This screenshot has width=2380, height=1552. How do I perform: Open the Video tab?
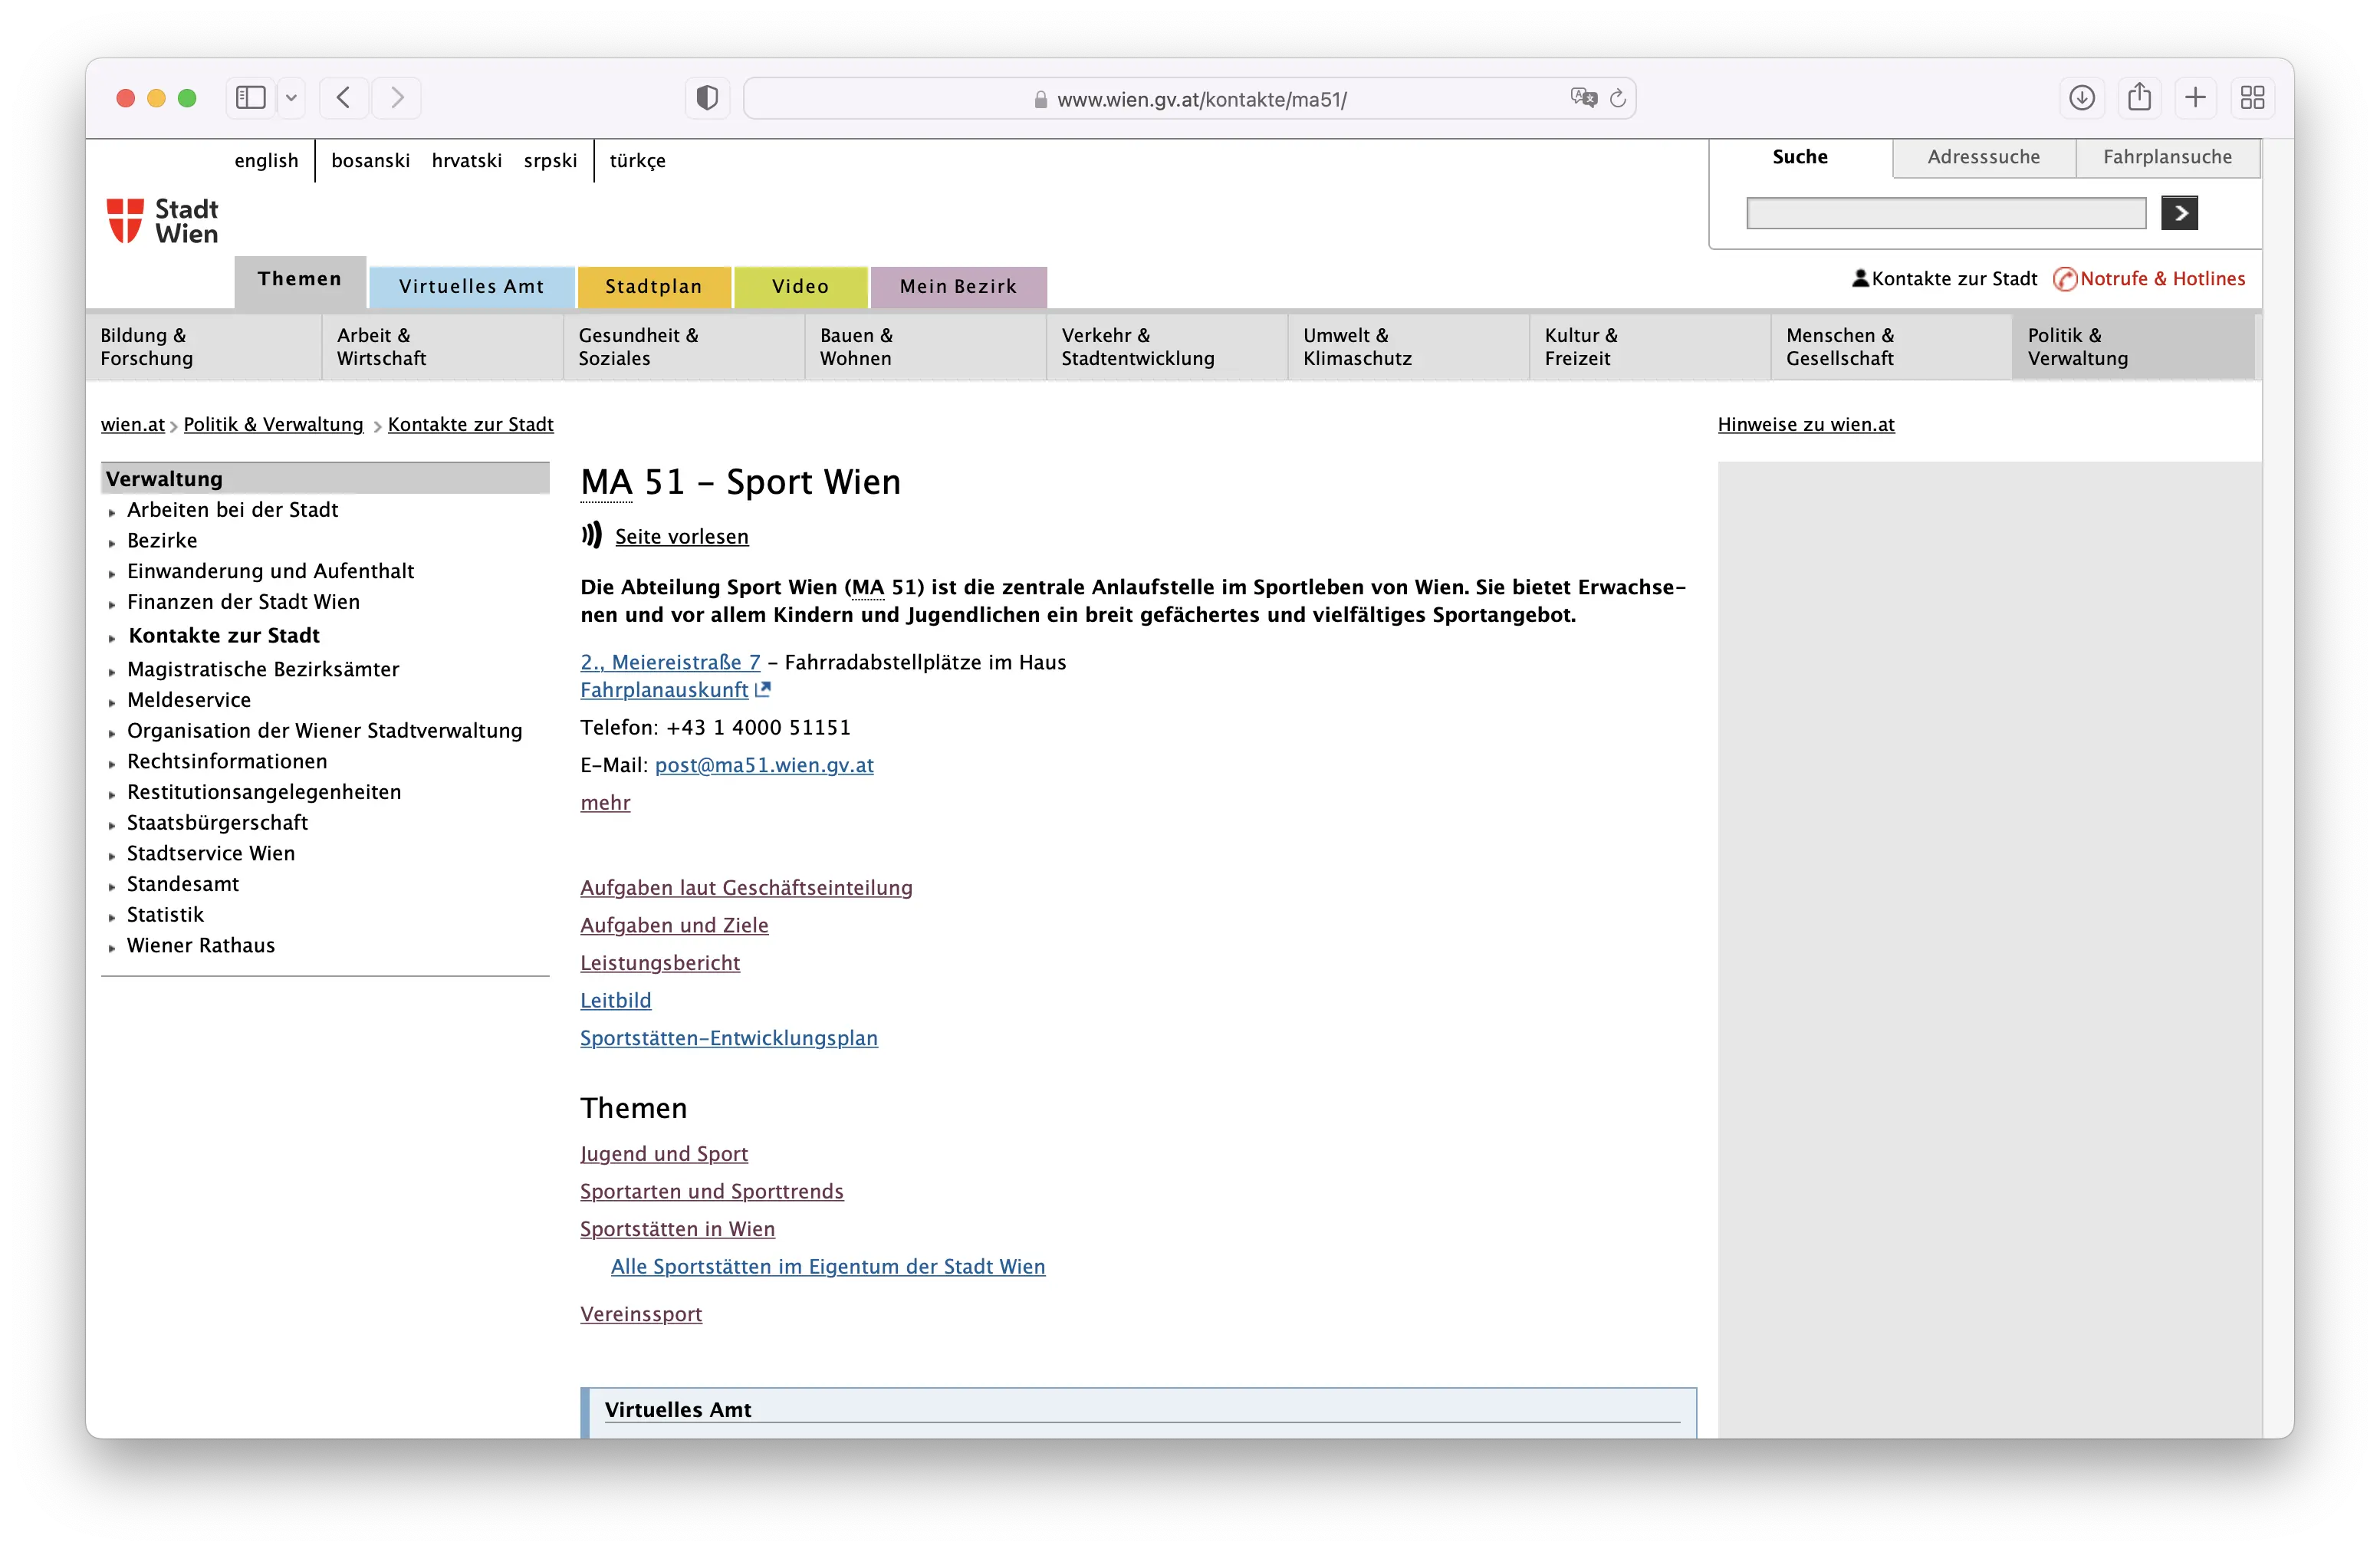[x=800, y=286]
